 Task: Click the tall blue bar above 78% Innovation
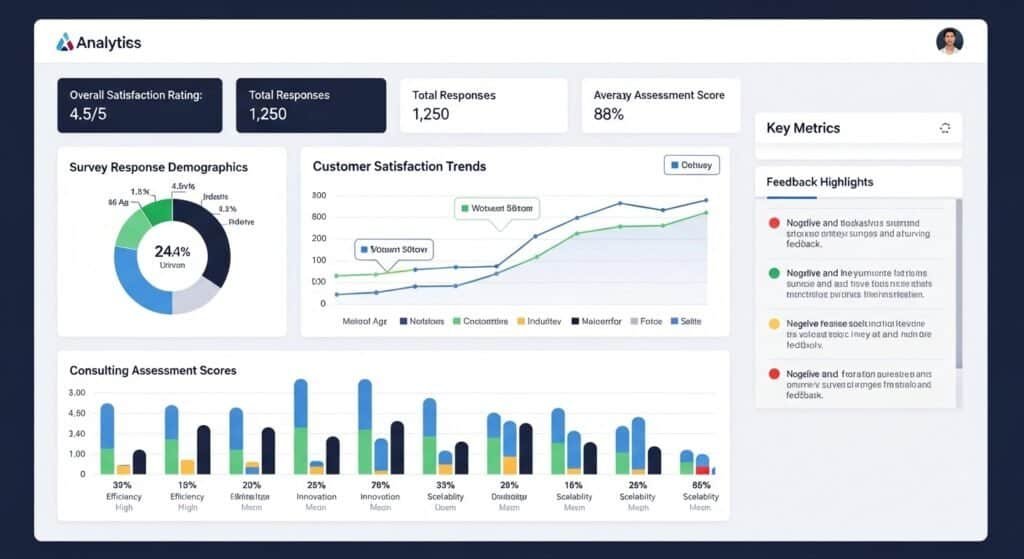365,404
